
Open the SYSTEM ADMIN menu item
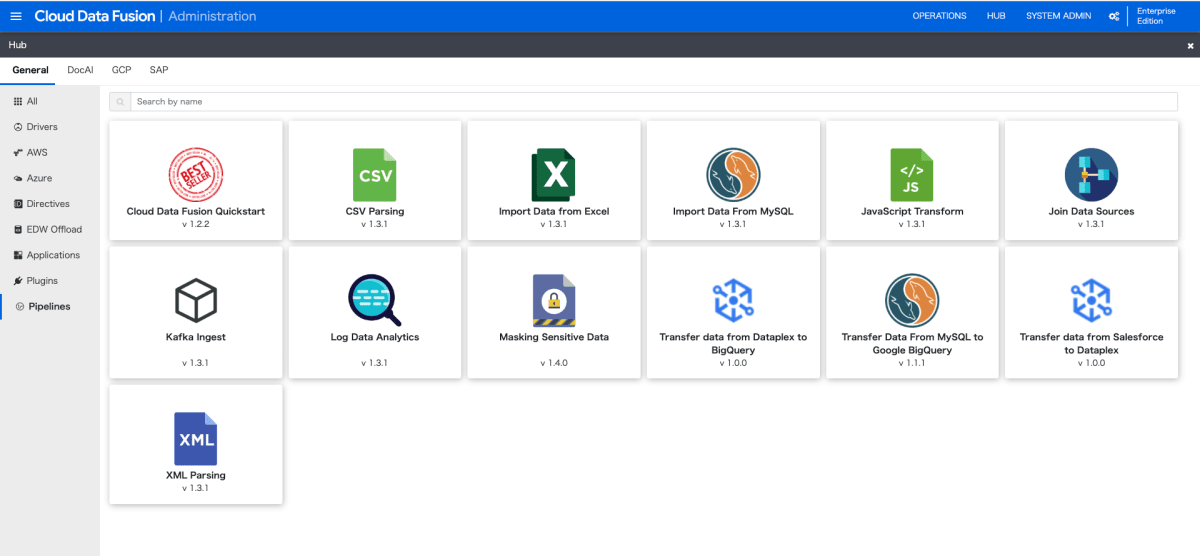pyautogui.click(x=1058, y=16)
